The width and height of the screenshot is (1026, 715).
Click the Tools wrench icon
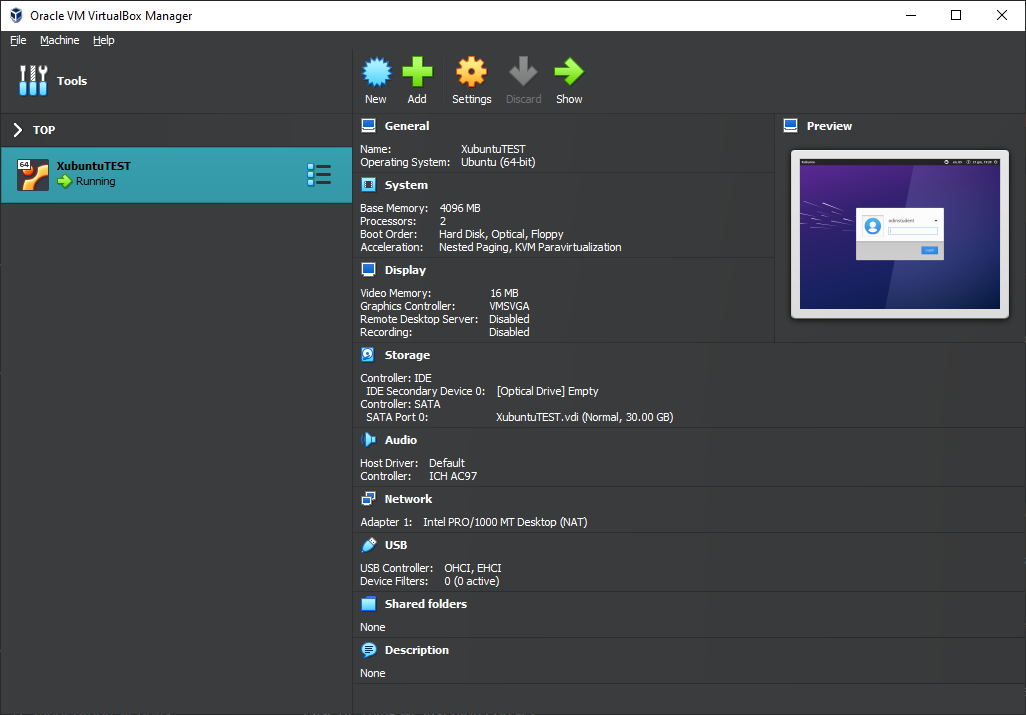click(x=33, y=80)
